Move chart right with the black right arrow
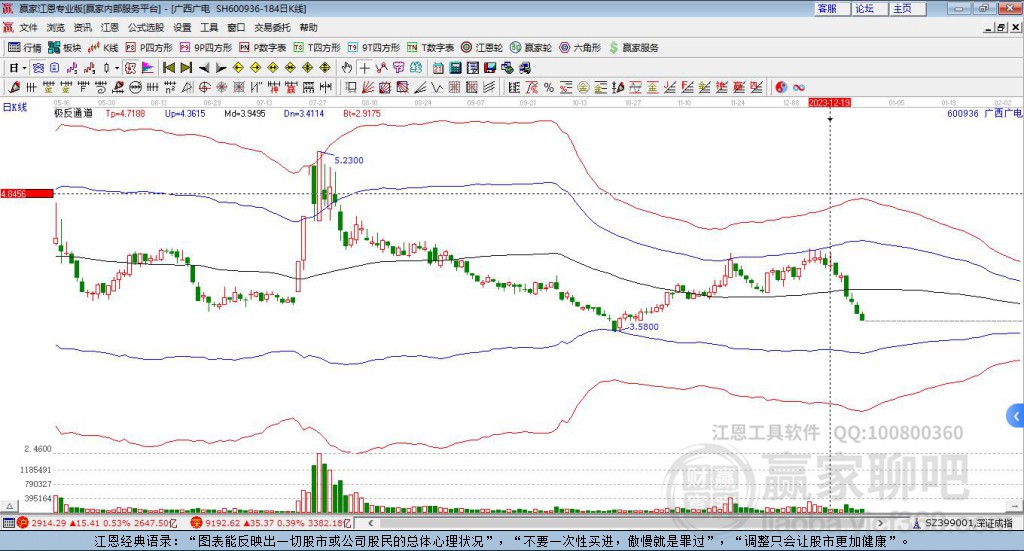 221,68
